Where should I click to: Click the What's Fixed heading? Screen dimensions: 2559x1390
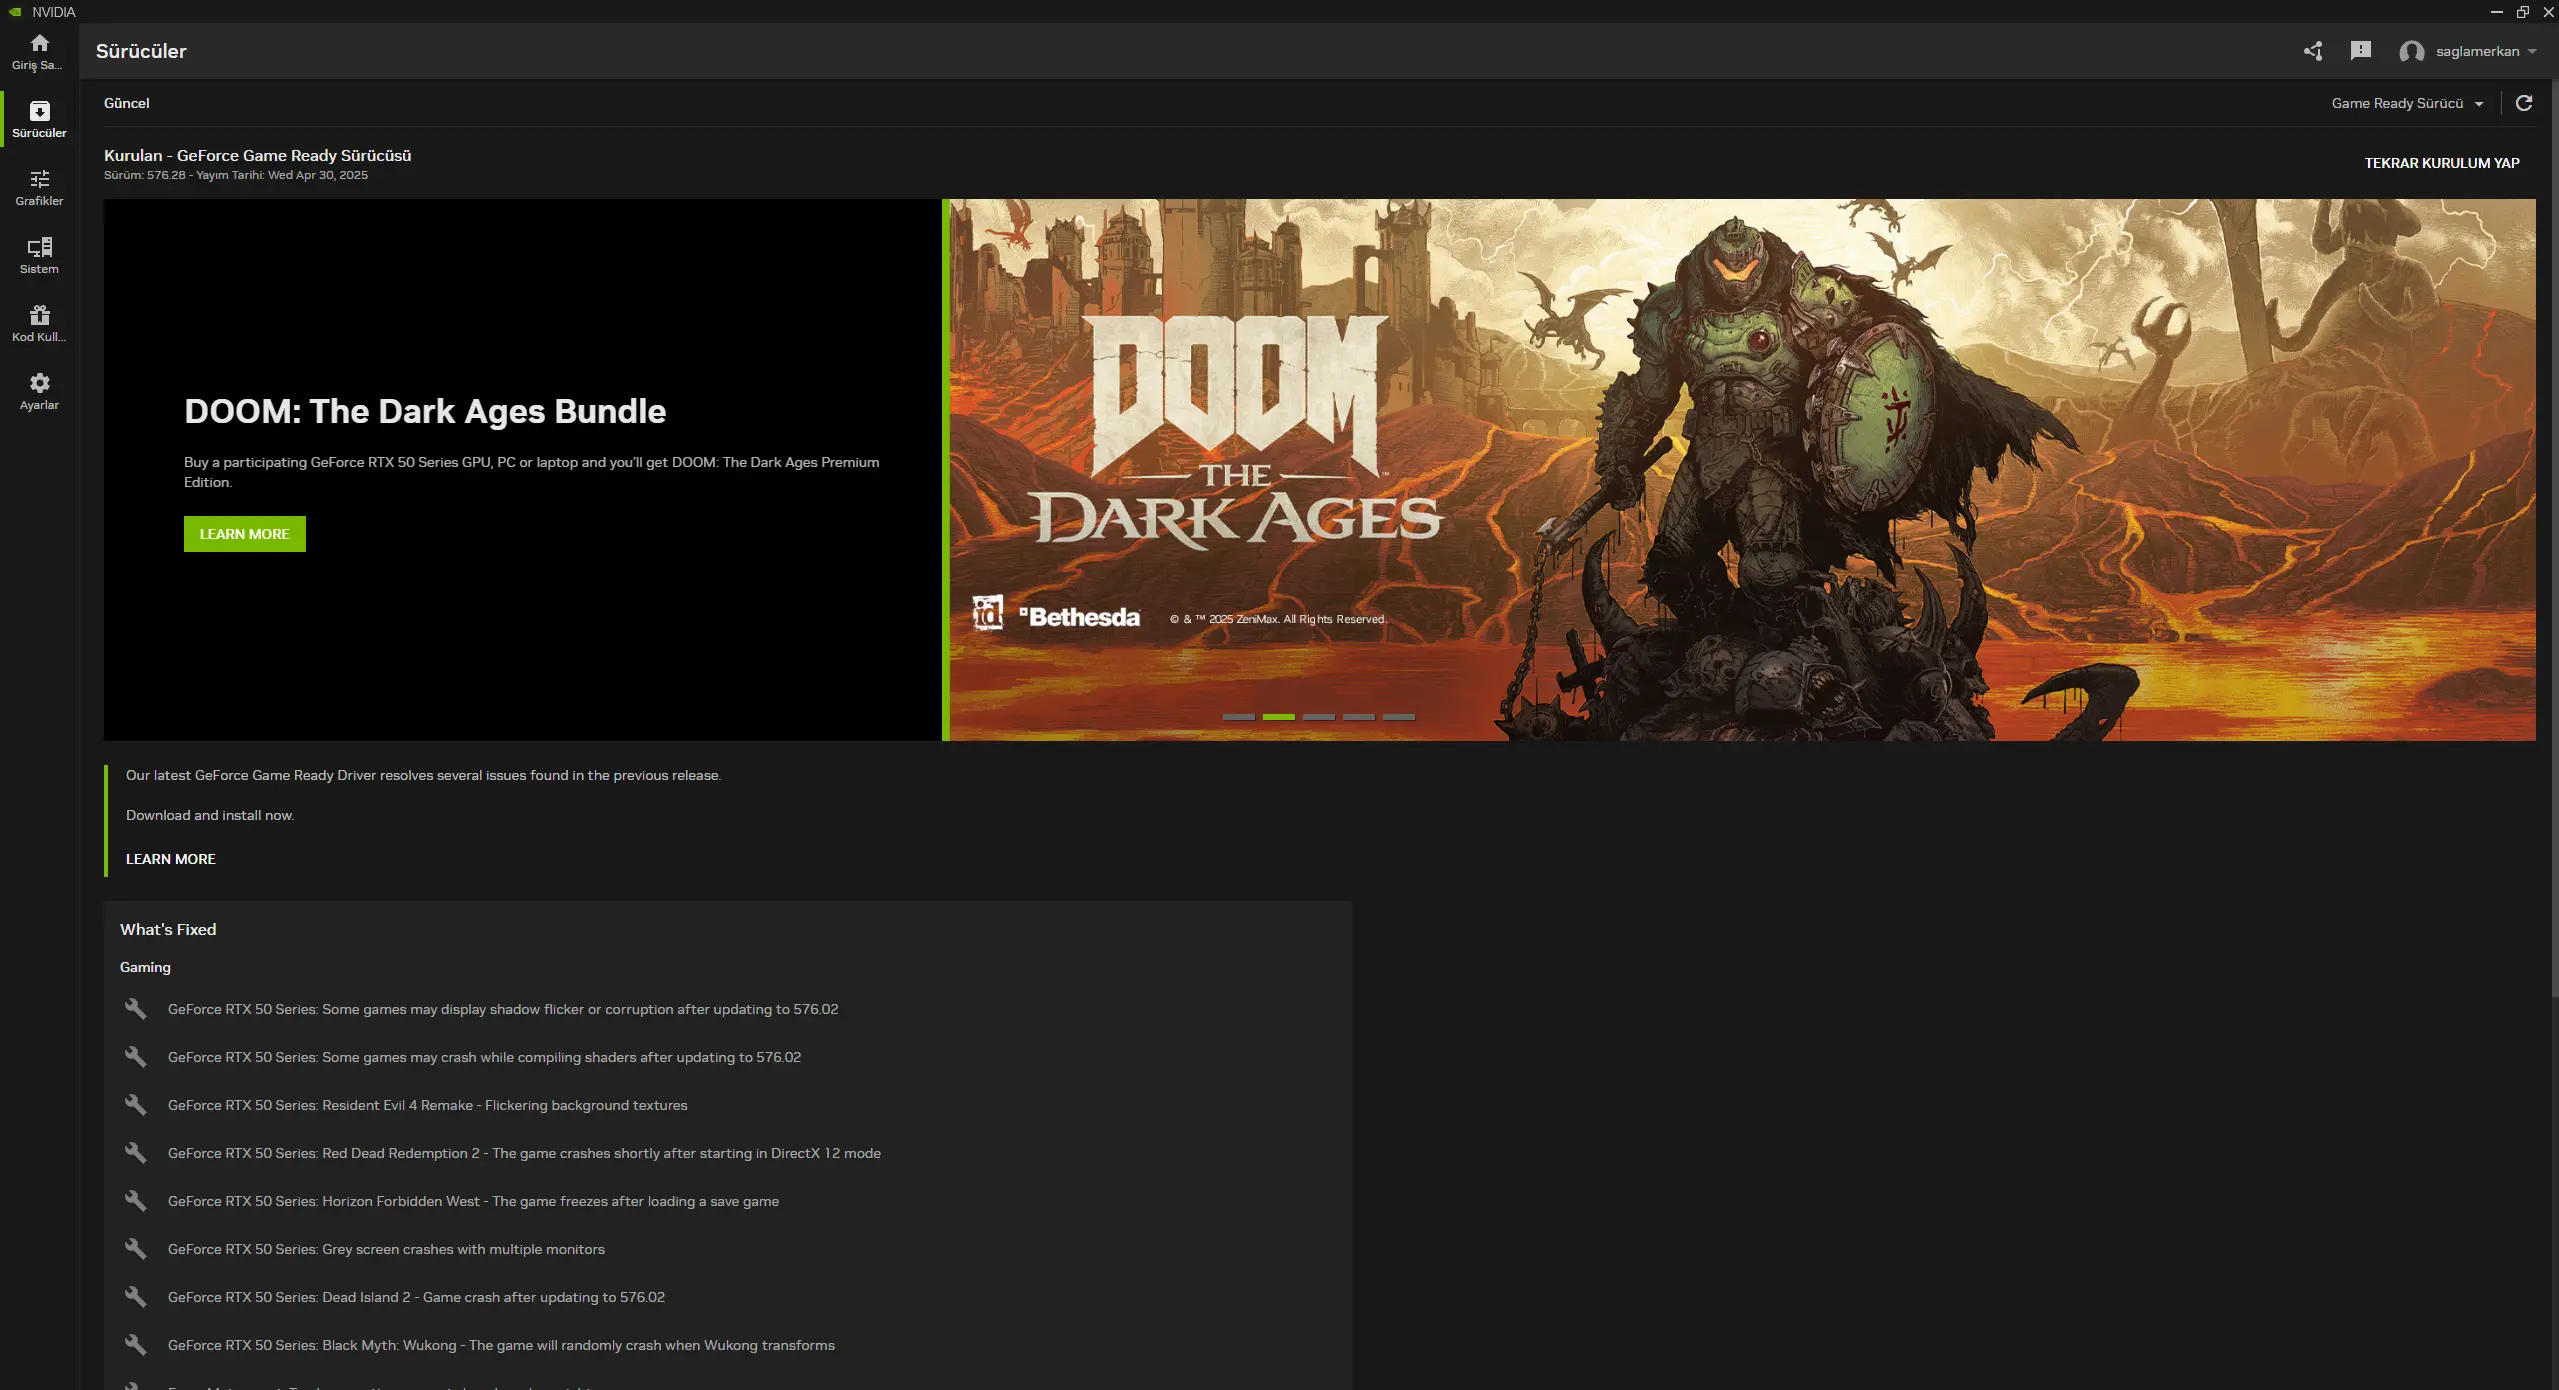(168, 929)
